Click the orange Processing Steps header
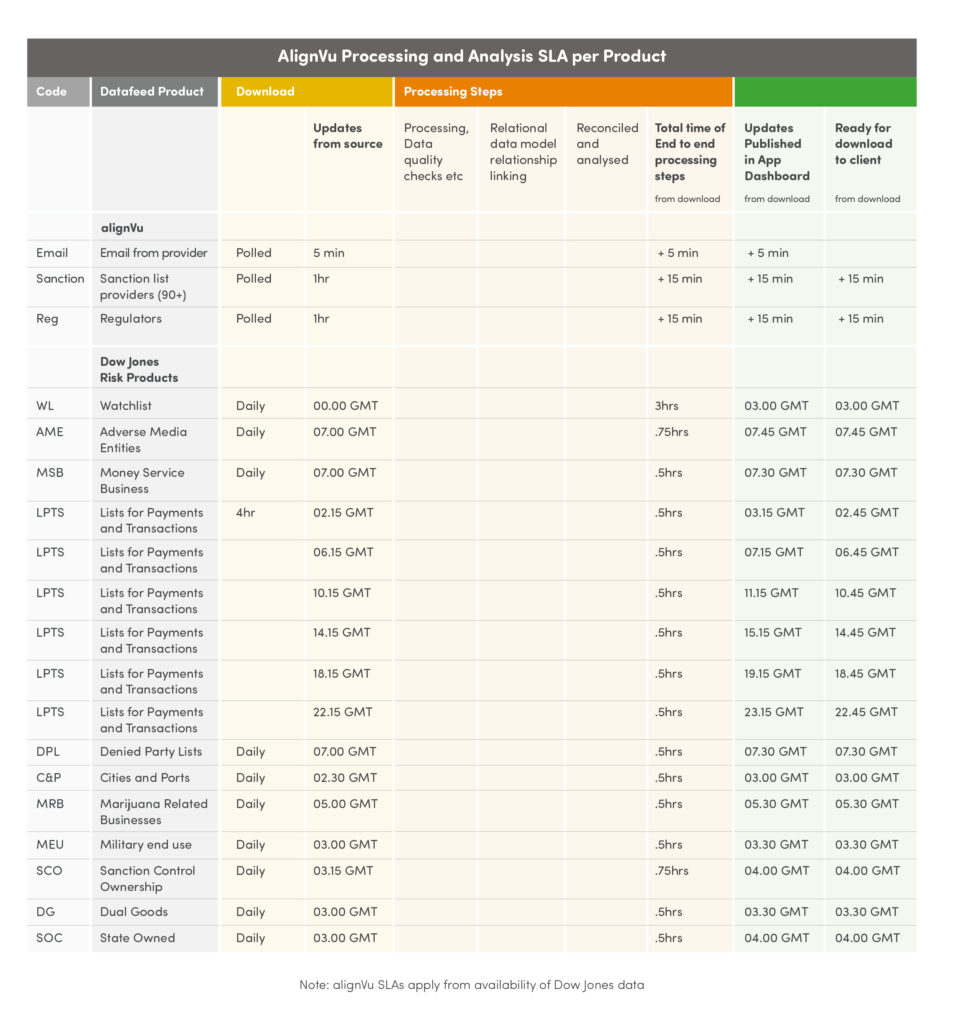The width and height of the screenshot is (953, 1024). (x=453, y=91)
